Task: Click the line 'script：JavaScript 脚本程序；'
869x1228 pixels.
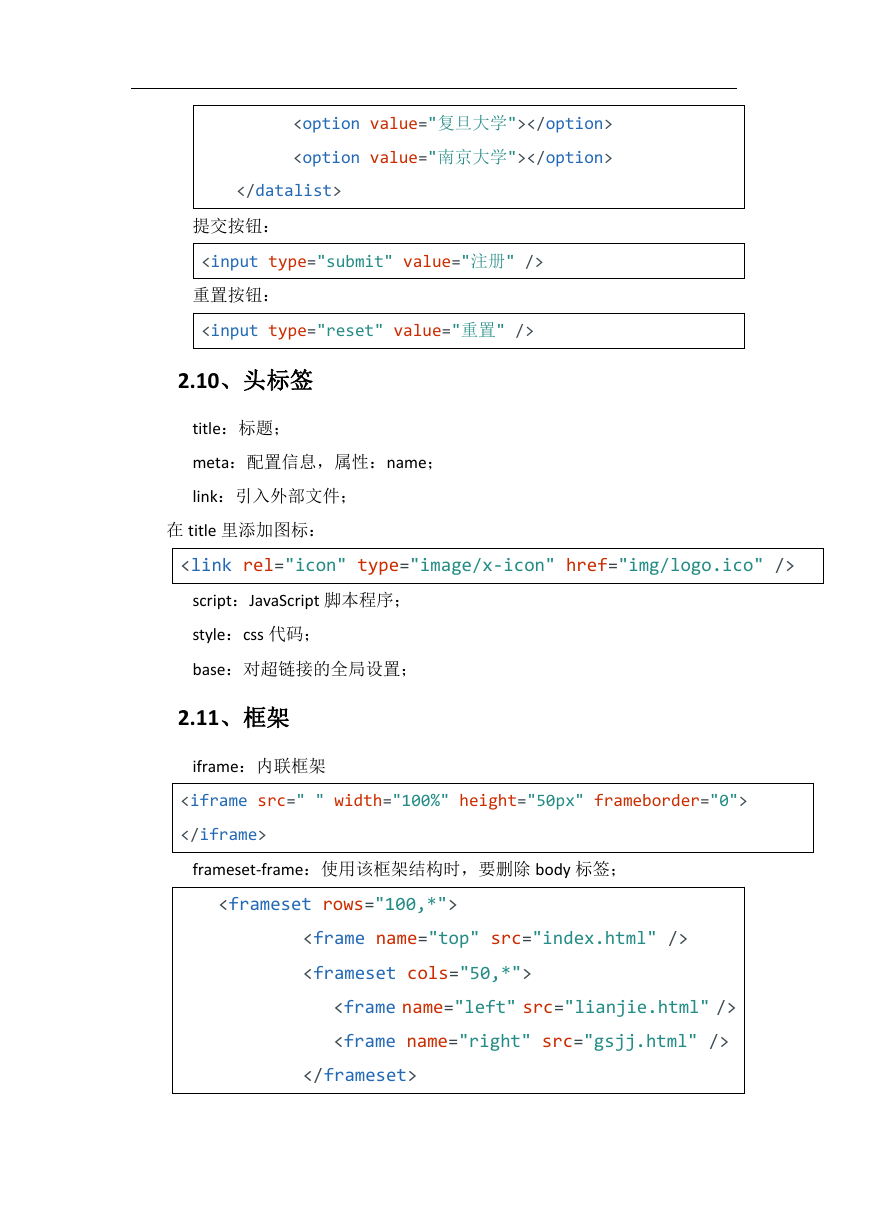Action: pos(297,602)
